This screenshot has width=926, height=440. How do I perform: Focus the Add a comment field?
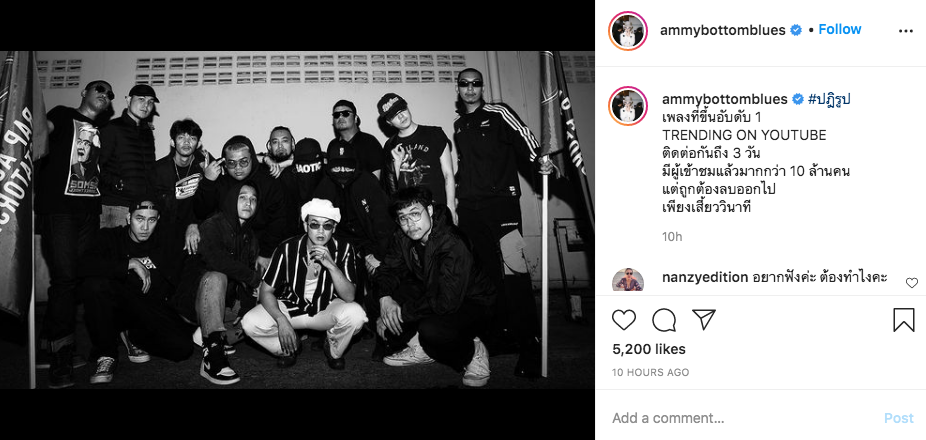pos(741,418)
